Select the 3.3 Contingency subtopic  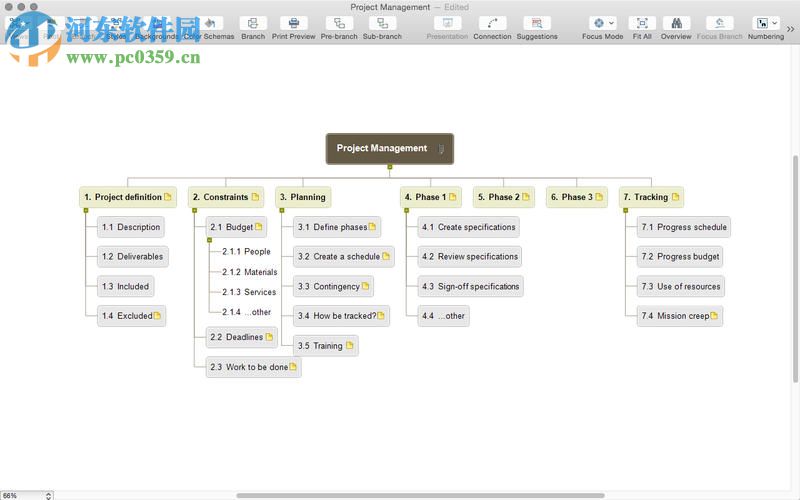tap(334, 286)
